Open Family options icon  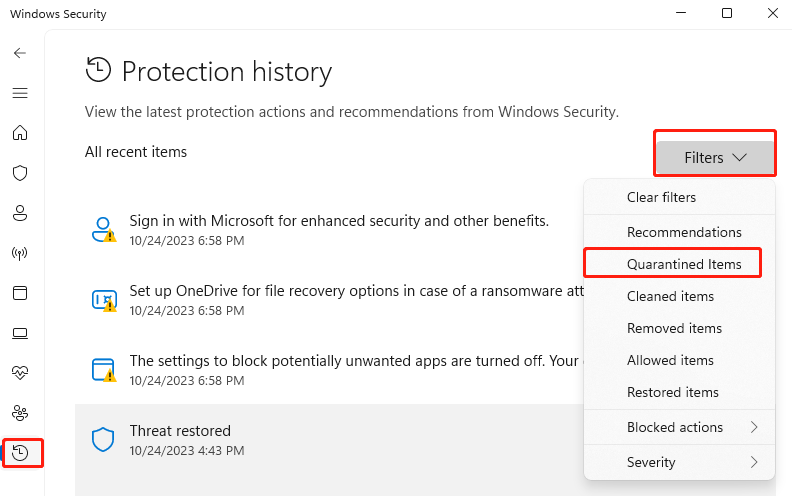20,412
